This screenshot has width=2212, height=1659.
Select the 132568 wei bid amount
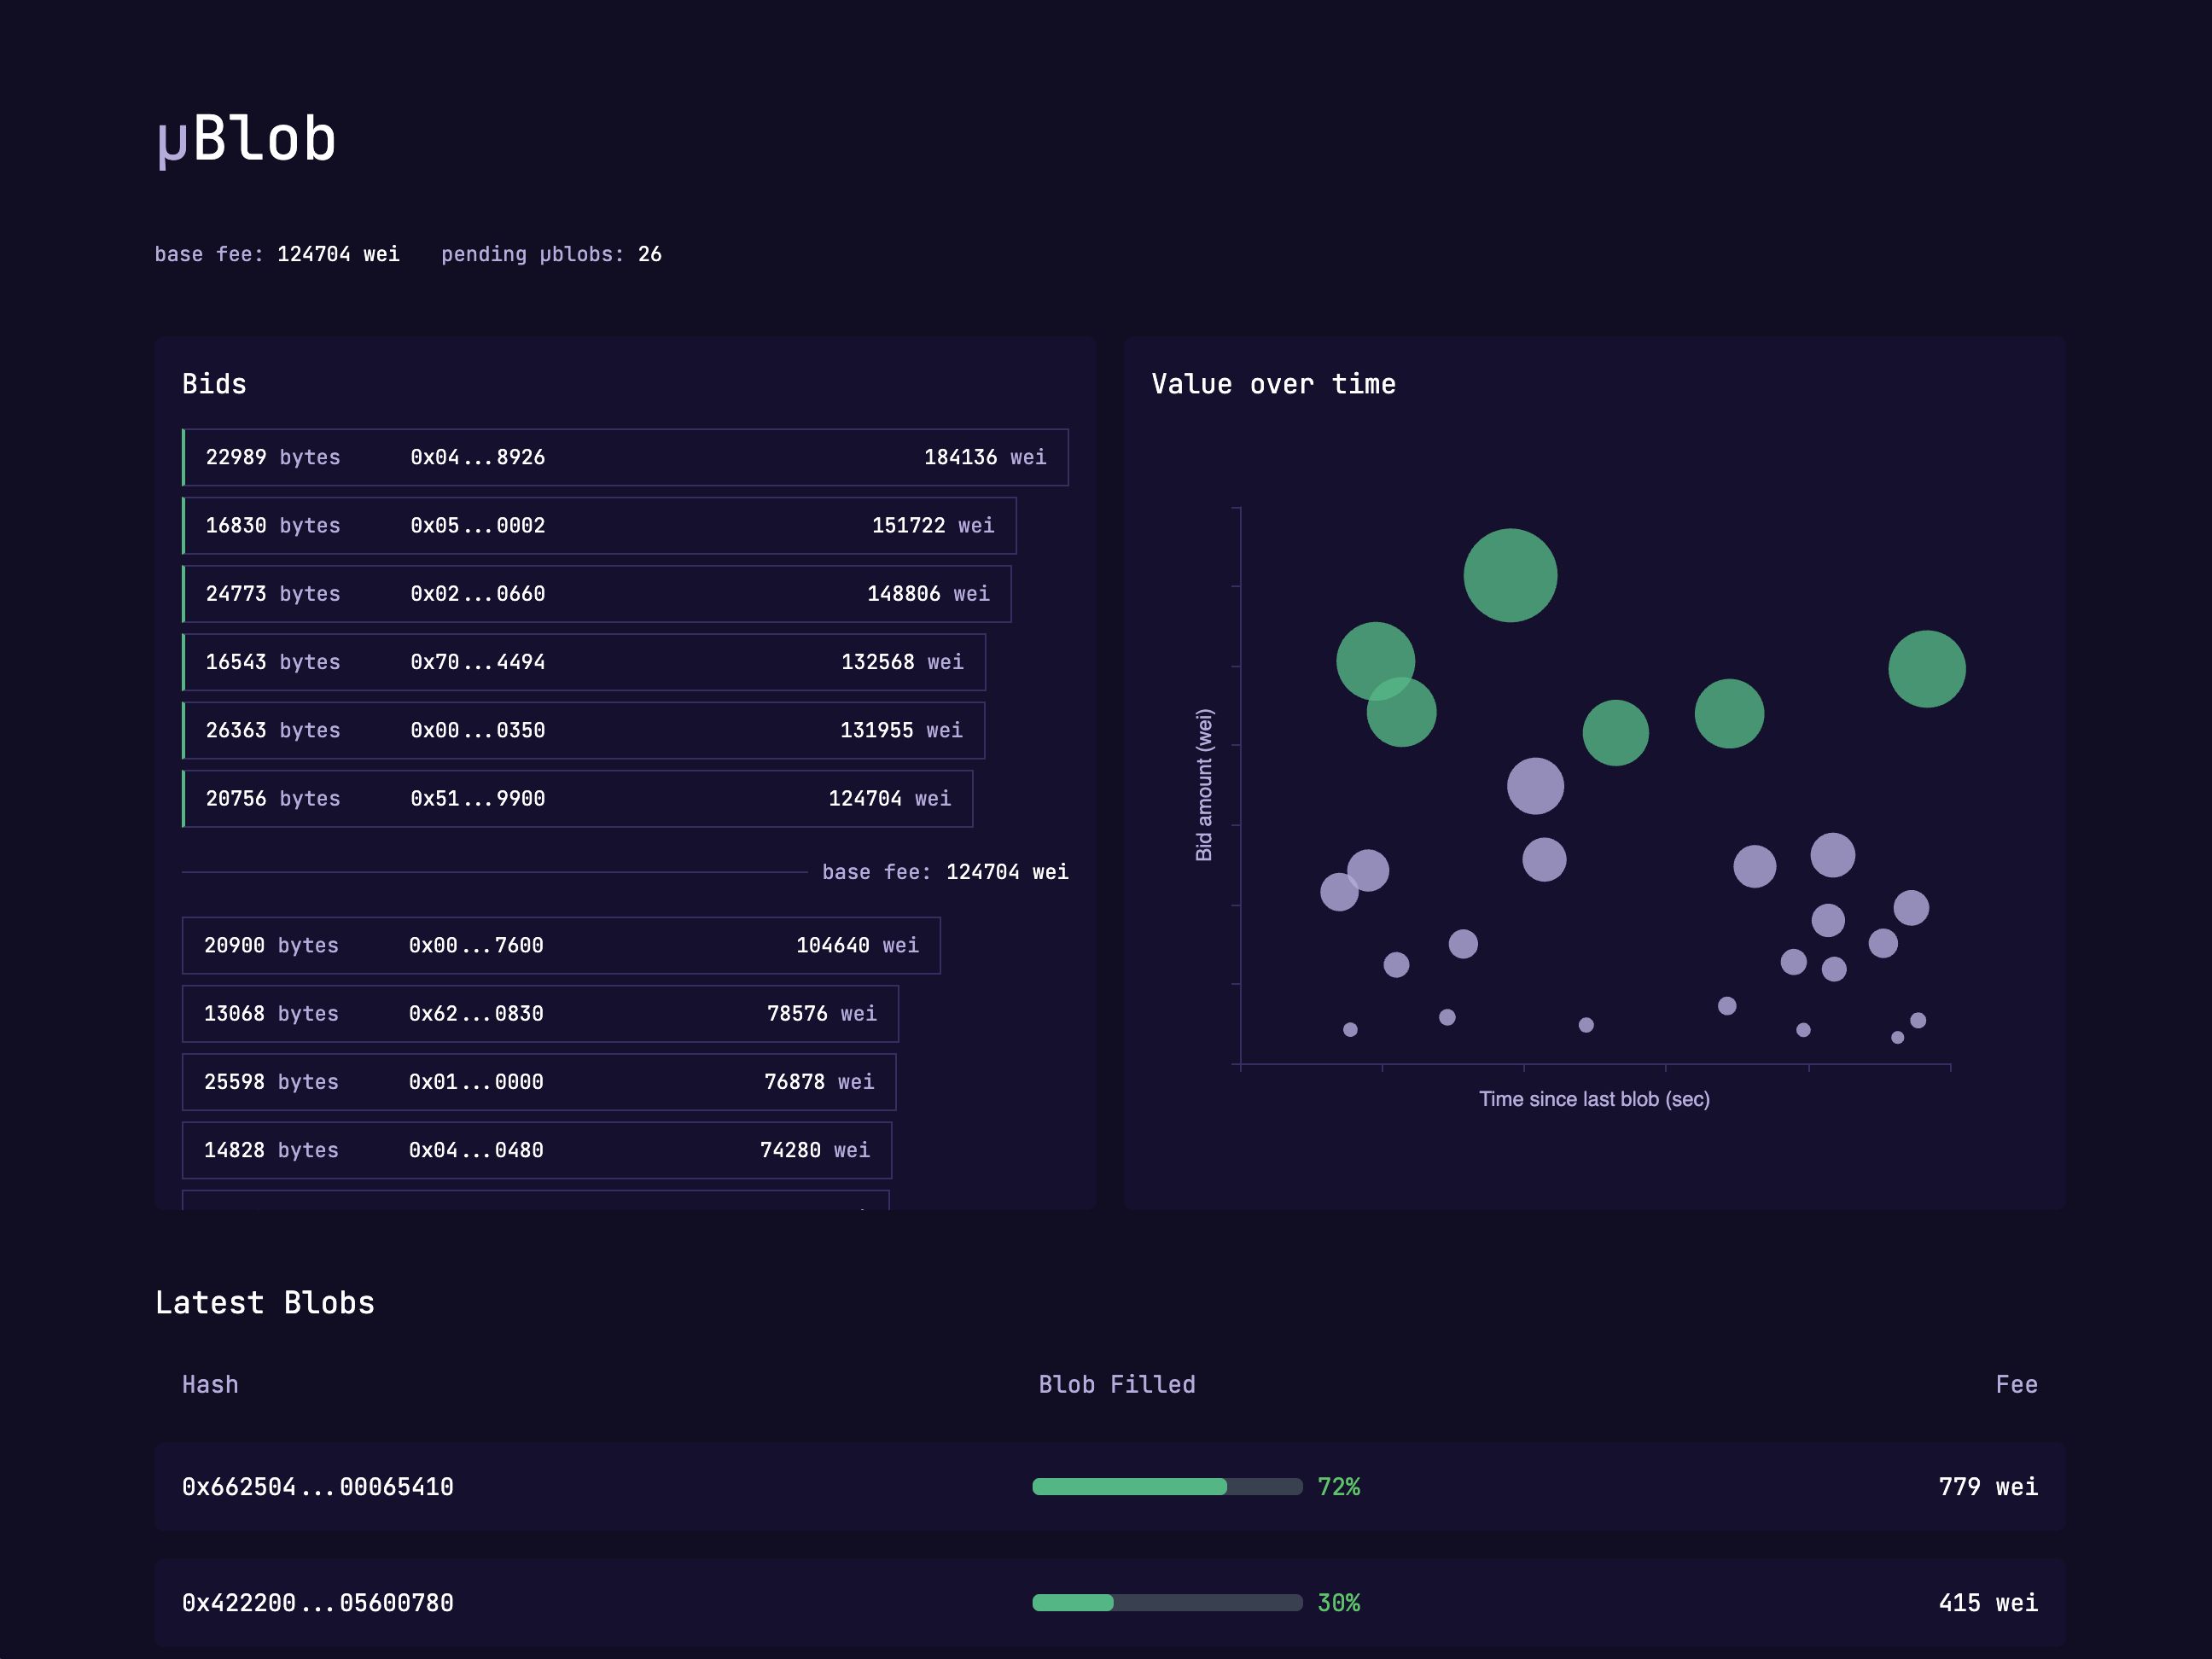(902, 662)
